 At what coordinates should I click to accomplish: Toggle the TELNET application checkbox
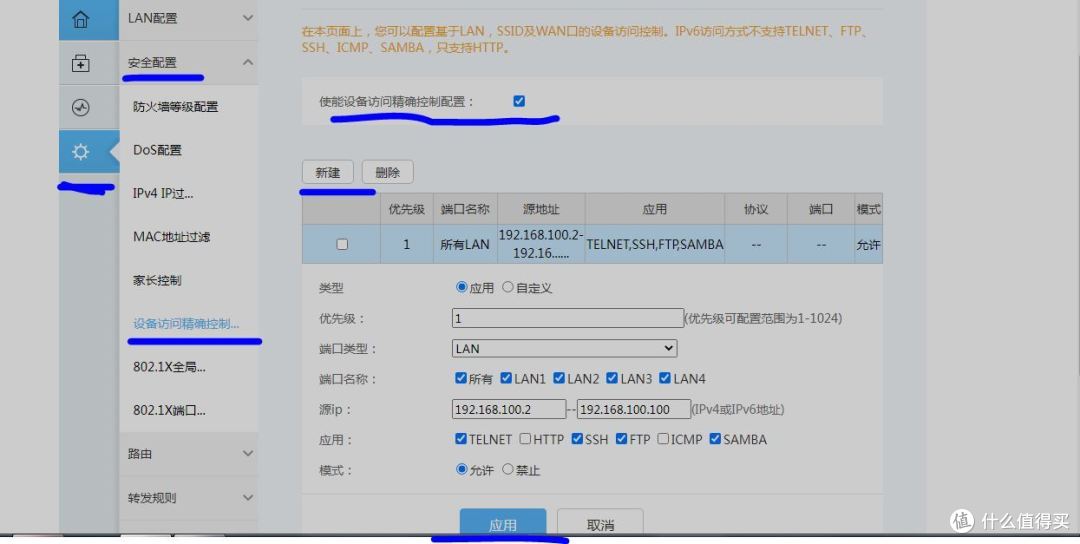(x=461, y=439)
